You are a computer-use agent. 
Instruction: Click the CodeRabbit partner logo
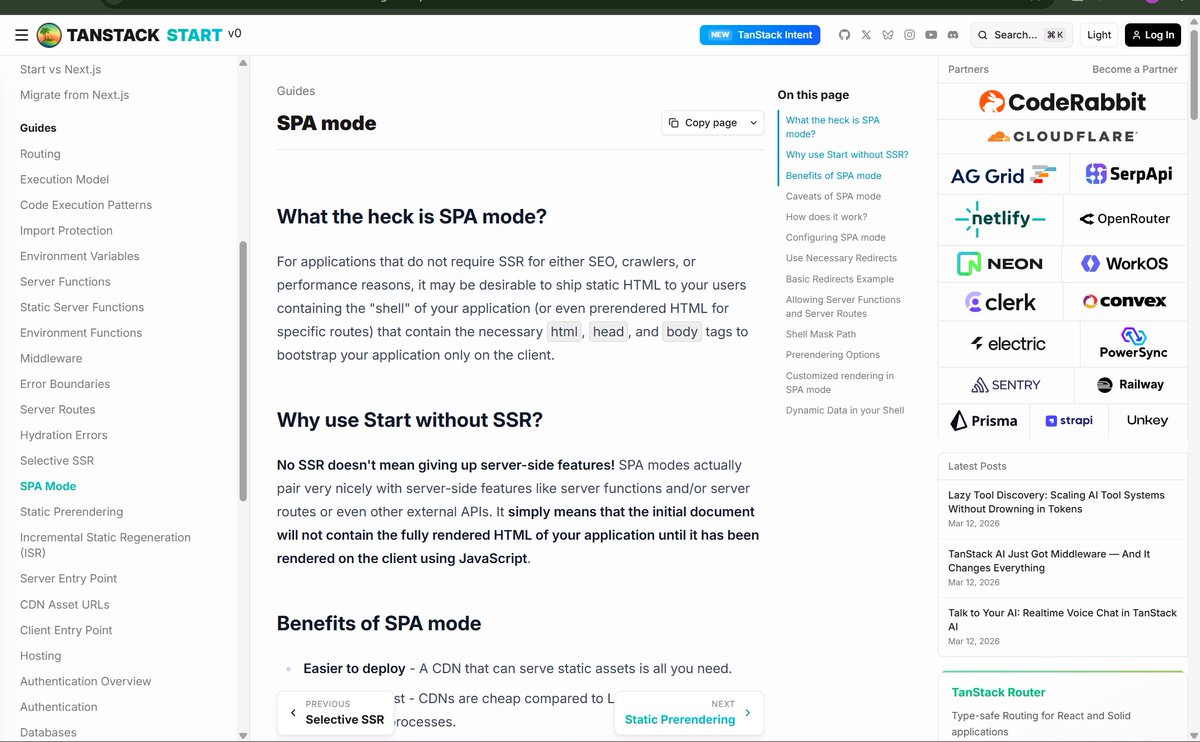[x=1062, y=101]
